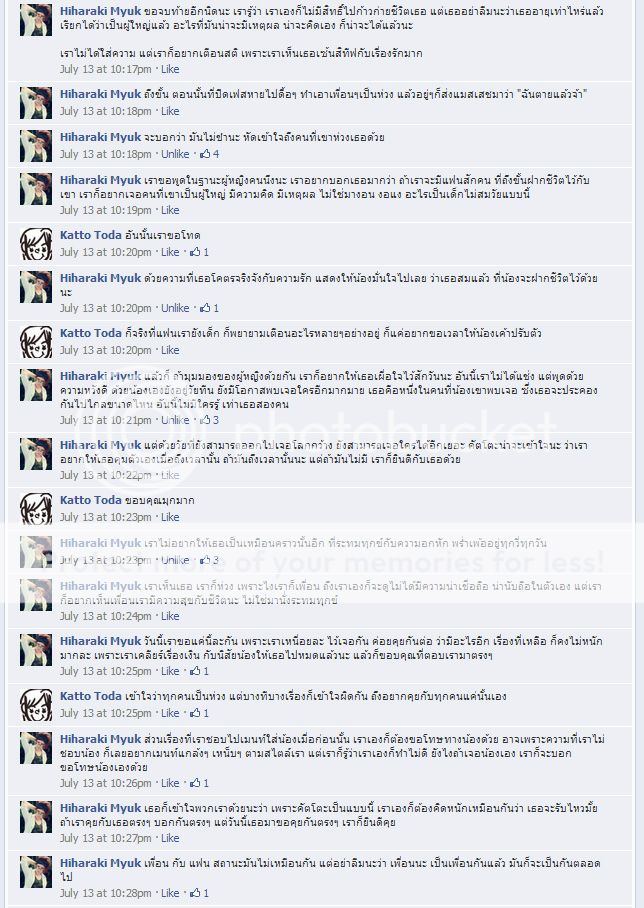Click the July 13 at 10:24pm timestamp
Viewport: 644px width, 908px height.
coord(105,616)
